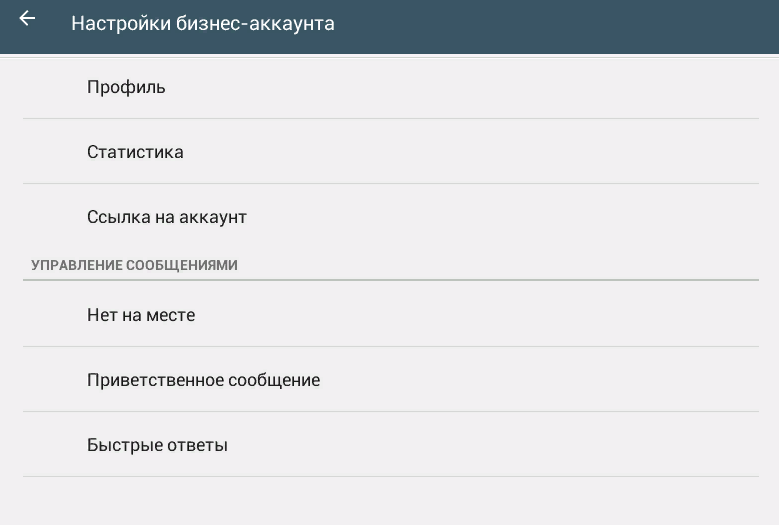Get the account link via Ссылка на аккаунт
This screenshot has width=779, height=525.
pyautogui.click(x=166, y=217)
